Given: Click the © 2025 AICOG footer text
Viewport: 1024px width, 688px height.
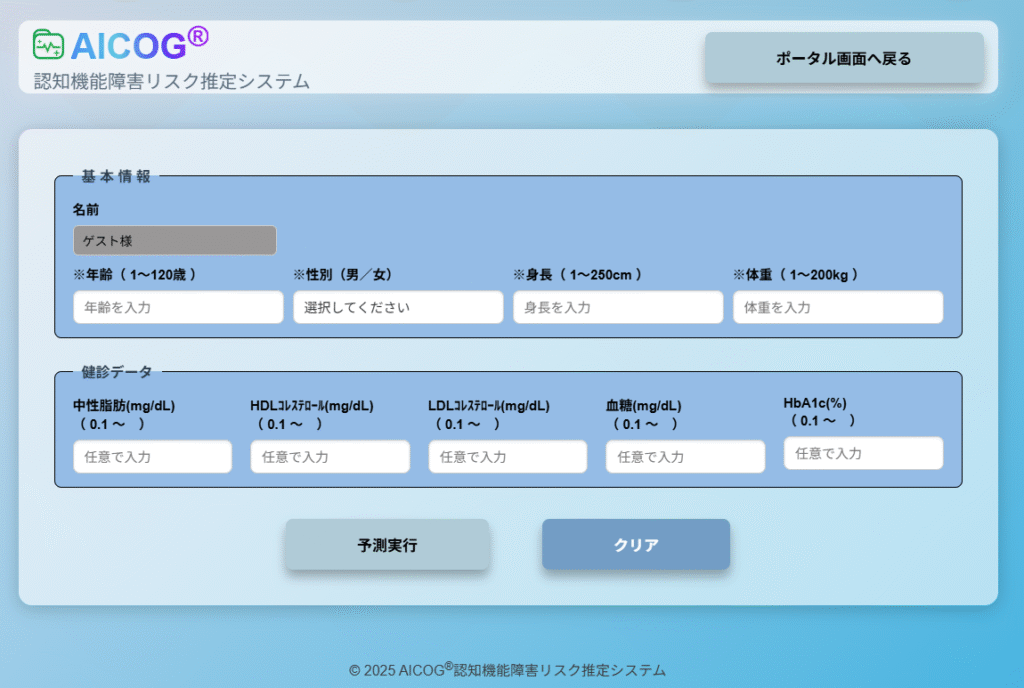Looking at the screenshot, I should (507, 670).
